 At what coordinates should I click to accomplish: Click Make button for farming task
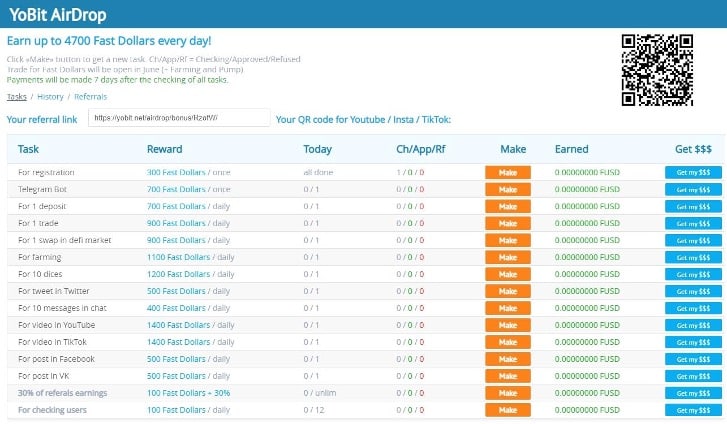[508, 257]
